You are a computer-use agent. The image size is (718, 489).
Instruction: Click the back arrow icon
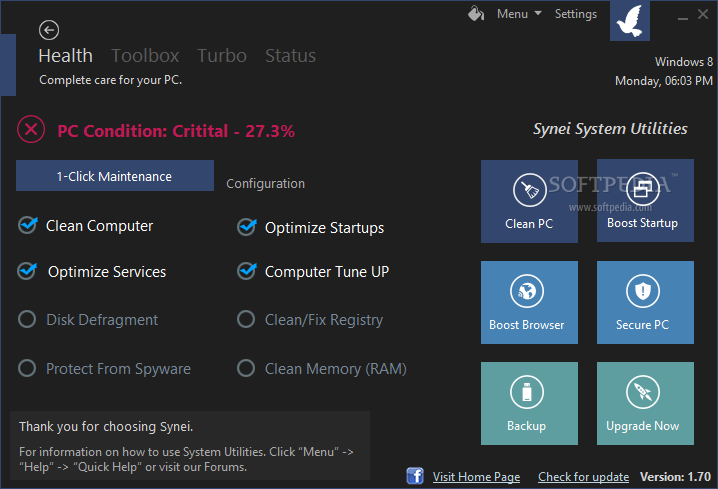point(49,30)
